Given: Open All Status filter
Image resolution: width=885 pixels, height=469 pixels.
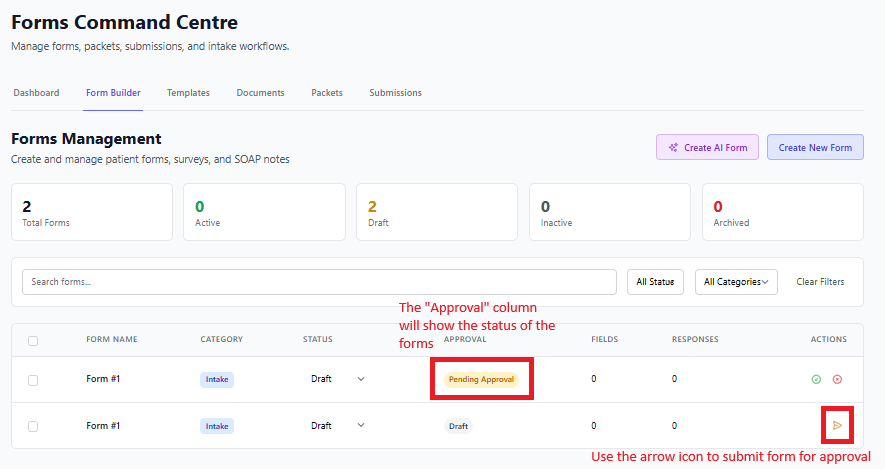Looking at the screenshot, I should (655, 282).
